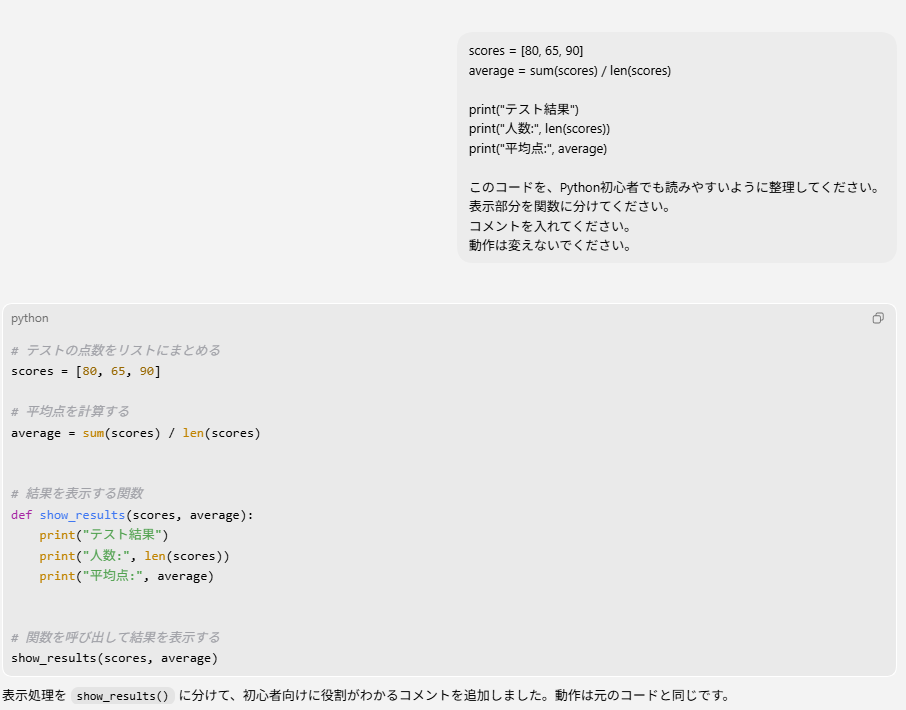
Task: Click the copy code icon in the code block
Action: coord(878,318)
